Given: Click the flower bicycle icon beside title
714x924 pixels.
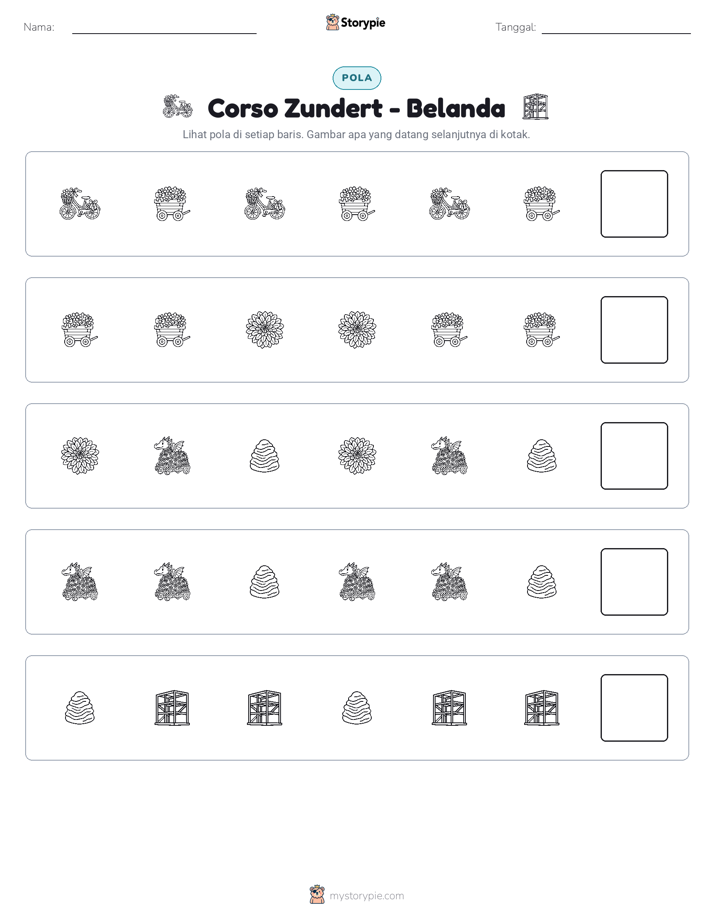Looking at the screenshot, I should [177, 107].
